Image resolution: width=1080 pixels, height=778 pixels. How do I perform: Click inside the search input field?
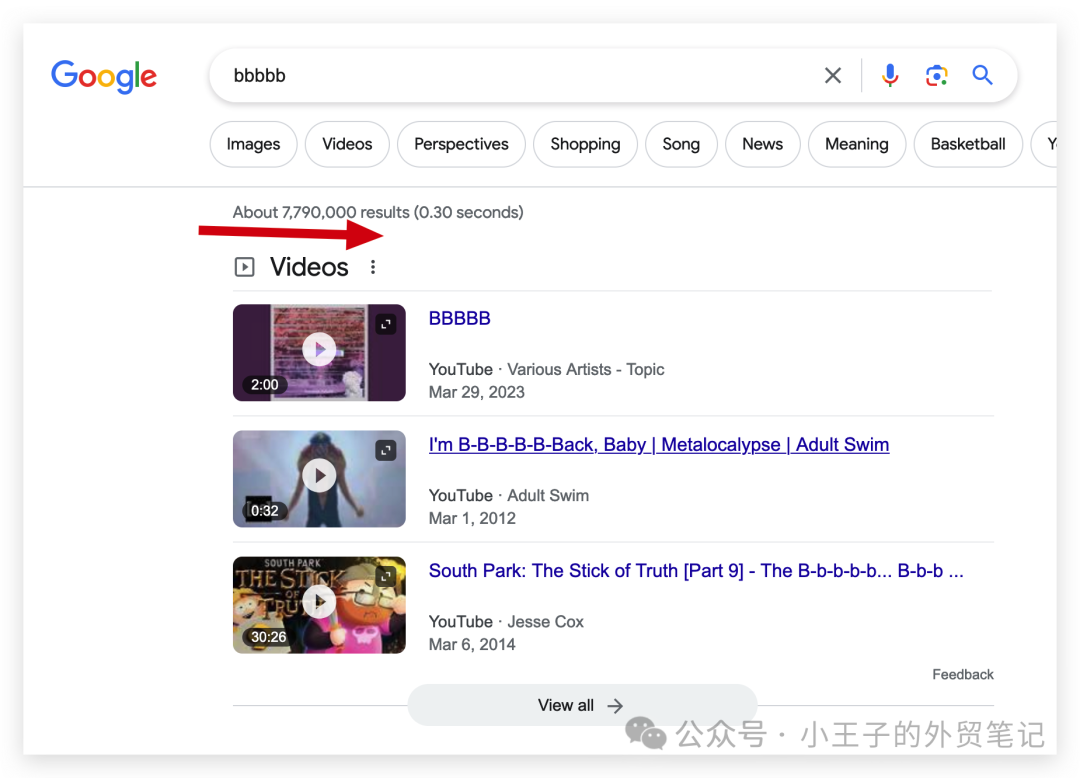pos(500,75)
